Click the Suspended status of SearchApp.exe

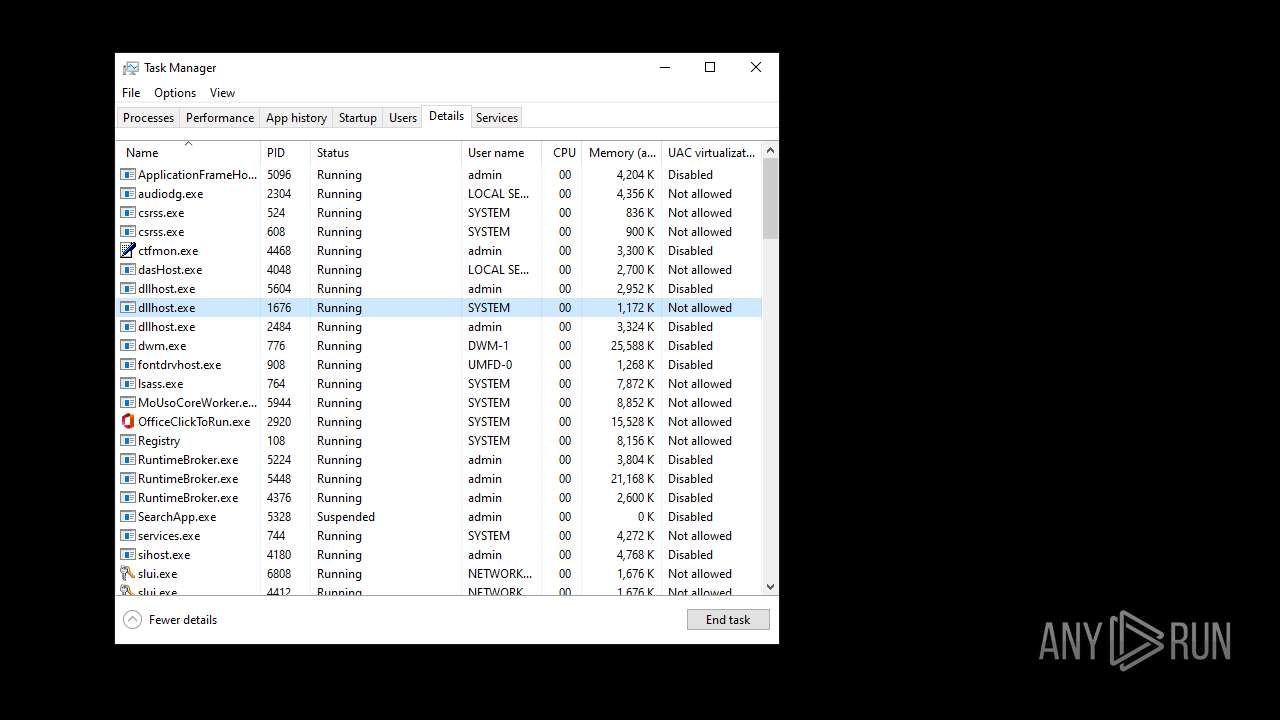[346, 517]
